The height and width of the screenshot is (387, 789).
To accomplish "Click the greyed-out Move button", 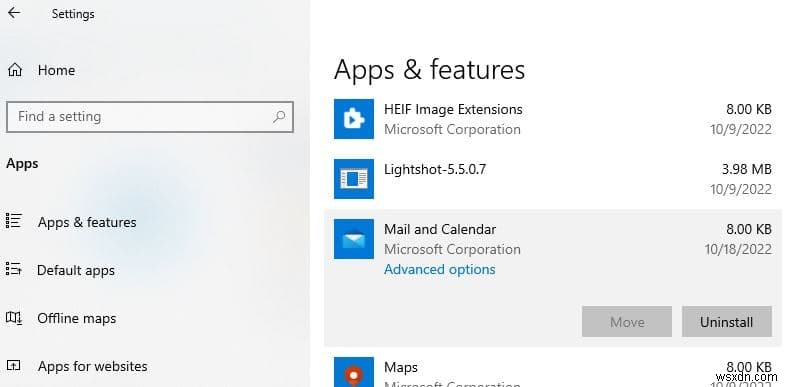I will (627, 322).
